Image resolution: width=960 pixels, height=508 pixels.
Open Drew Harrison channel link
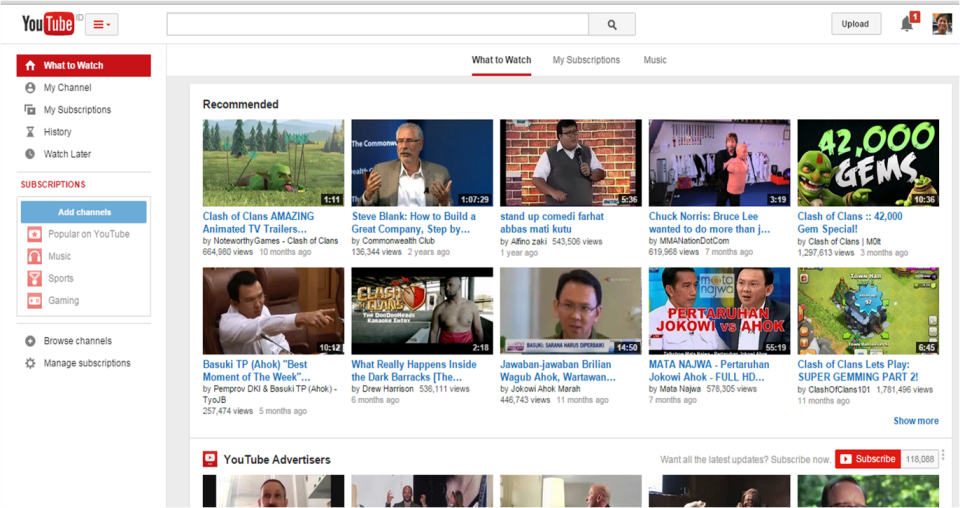click(x=388, y=389)
